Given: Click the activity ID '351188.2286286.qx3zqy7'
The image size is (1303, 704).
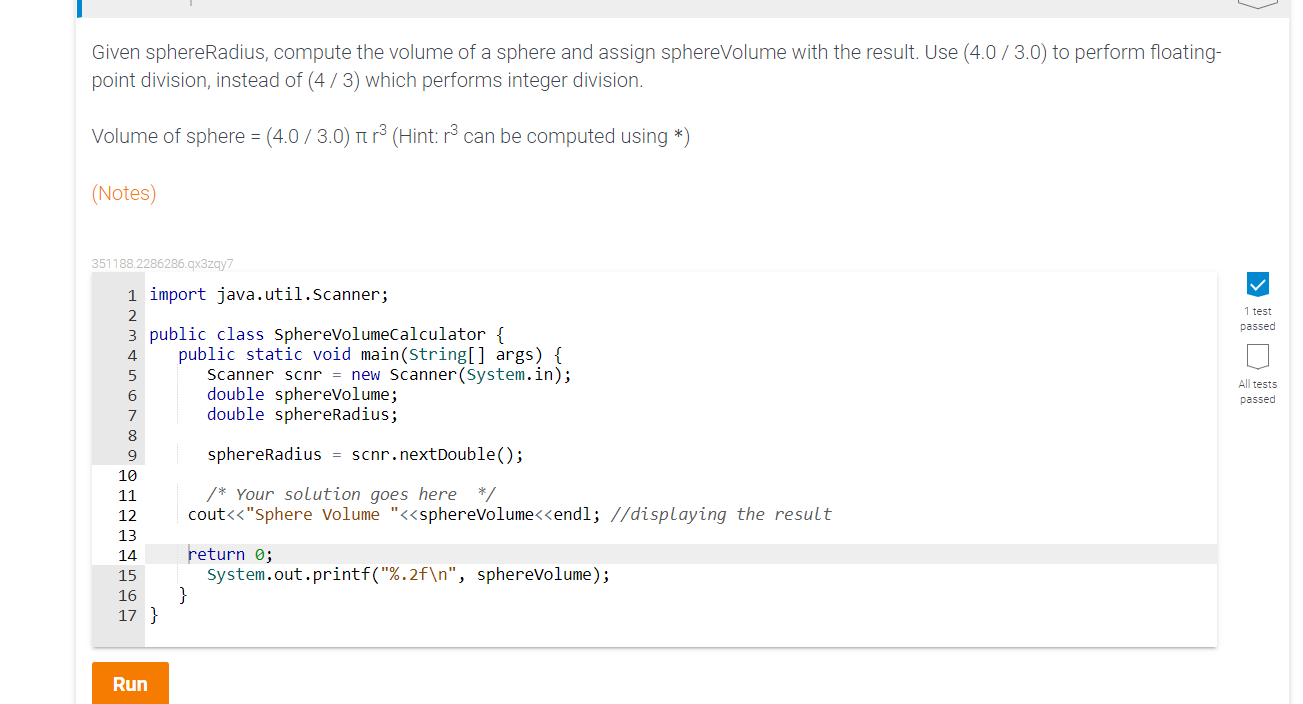Looking at the screenshot, I should coord(162,263).
